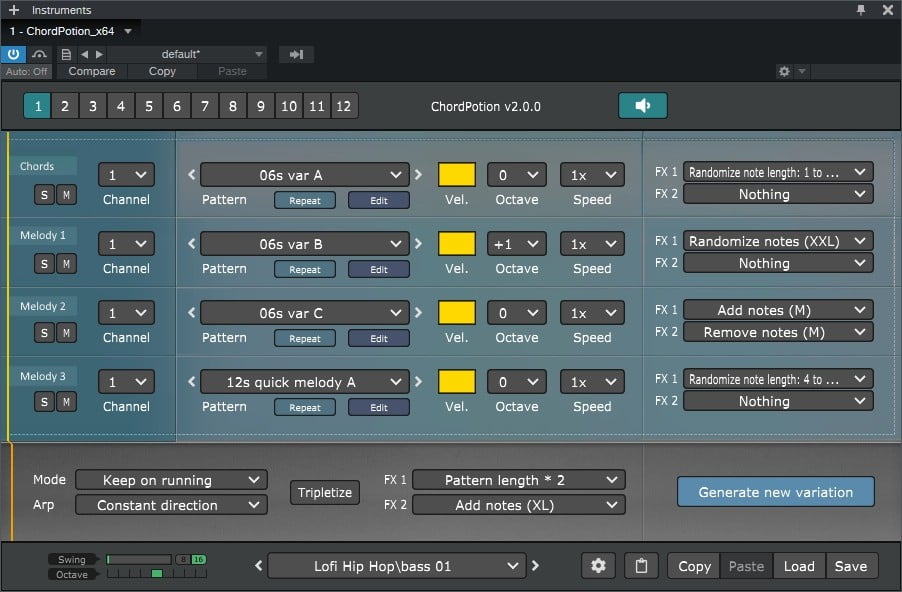
Task: Open Melody 1 Octave +1 dropdown
Action: point(517,244)
